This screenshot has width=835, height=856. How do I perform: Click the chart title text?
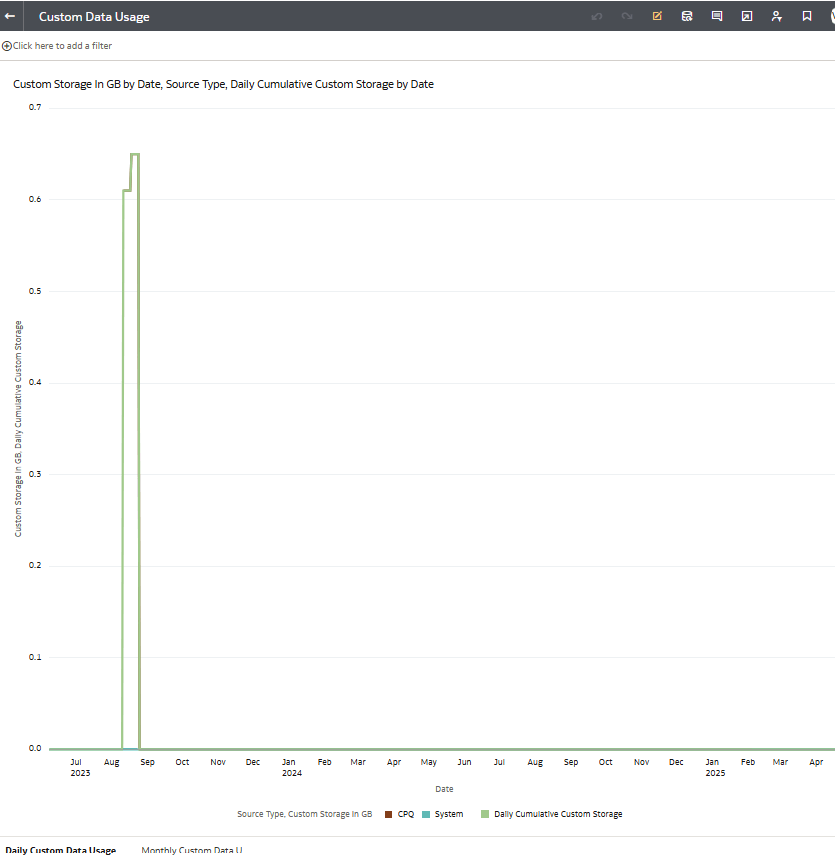[x=223, y=84]
